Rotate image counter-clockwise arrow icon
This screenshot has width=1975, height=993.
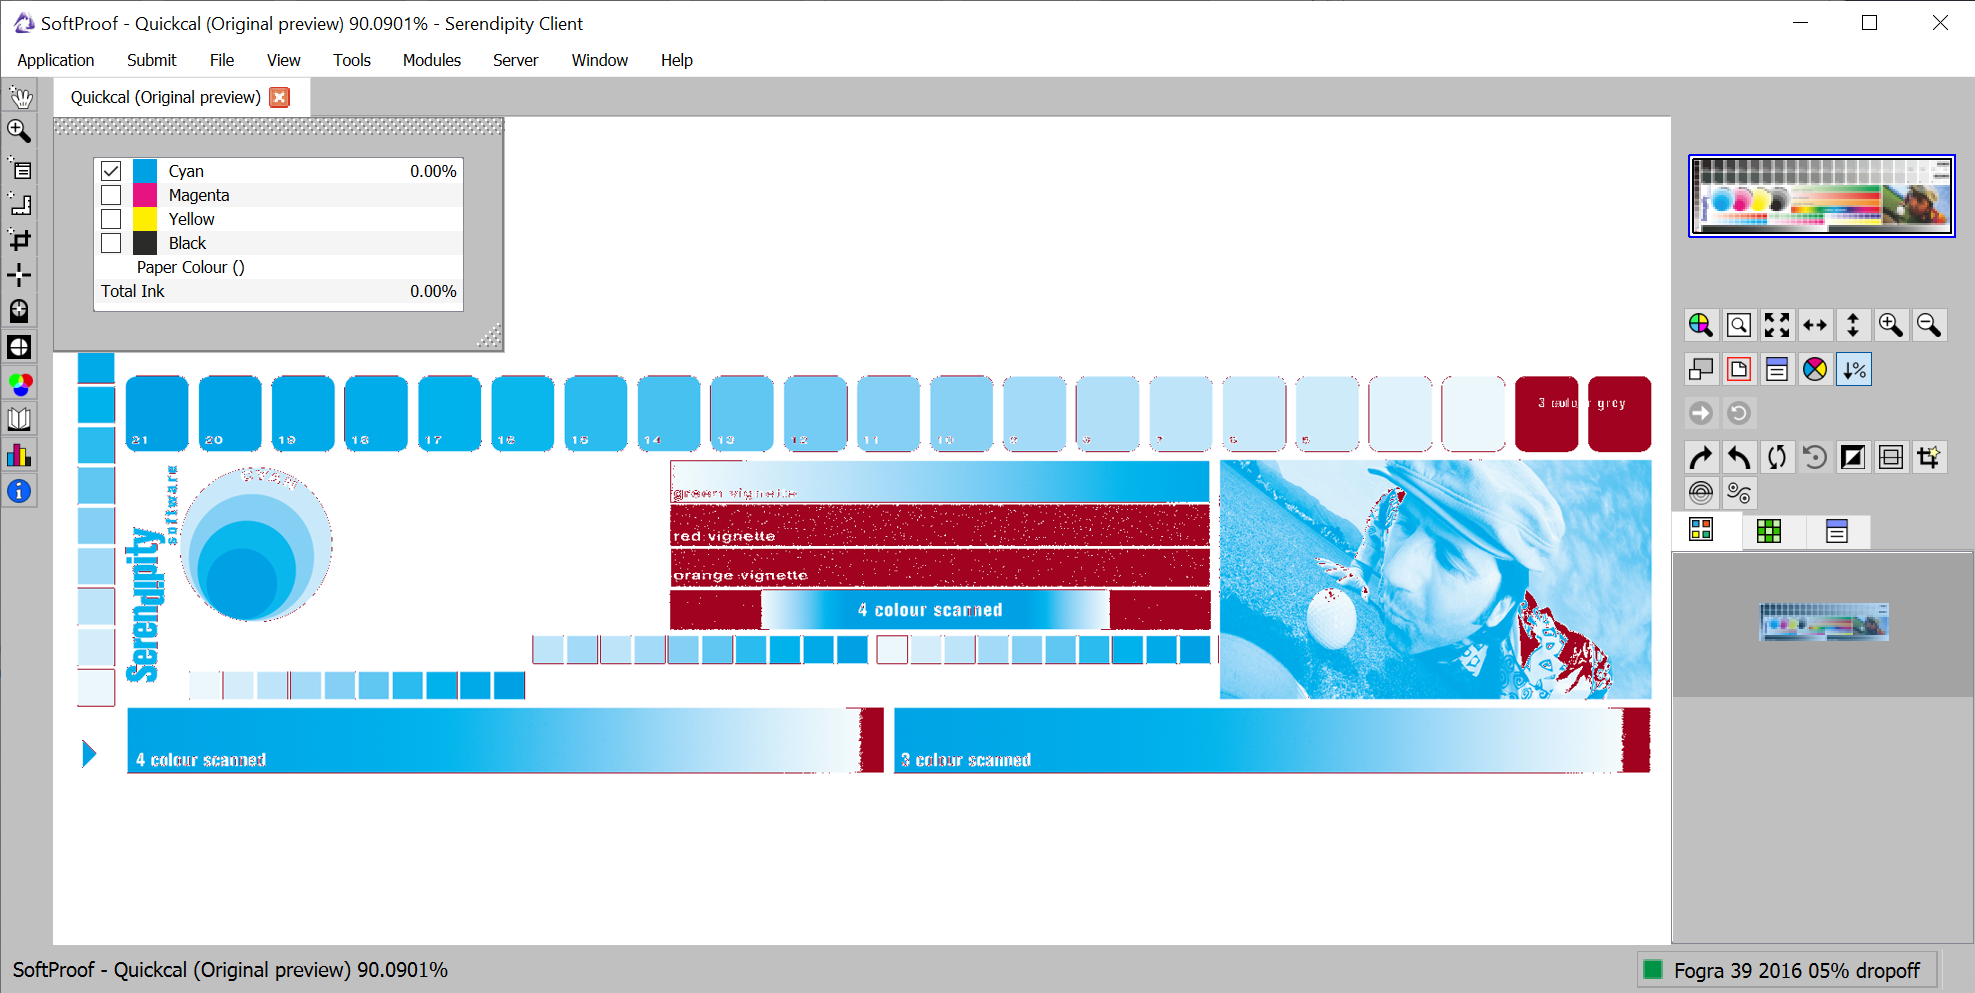tap(1738, 457)
